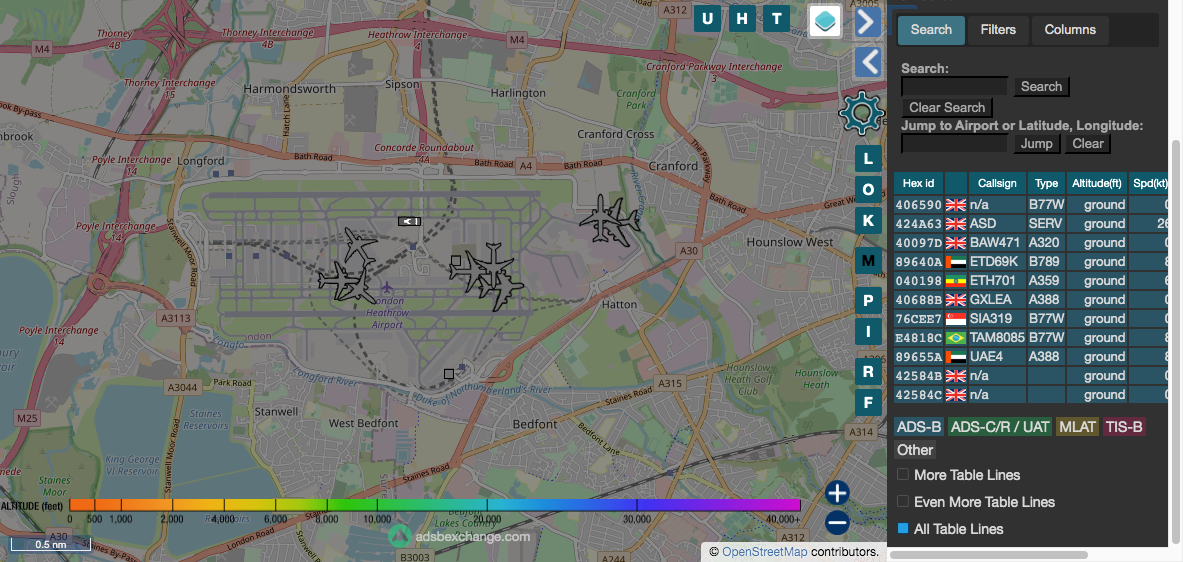The width and height of the screenshot is (1183, 562).
Task: Click the ADS-C/R / UAT legend label
Action: coord(1000,427)
